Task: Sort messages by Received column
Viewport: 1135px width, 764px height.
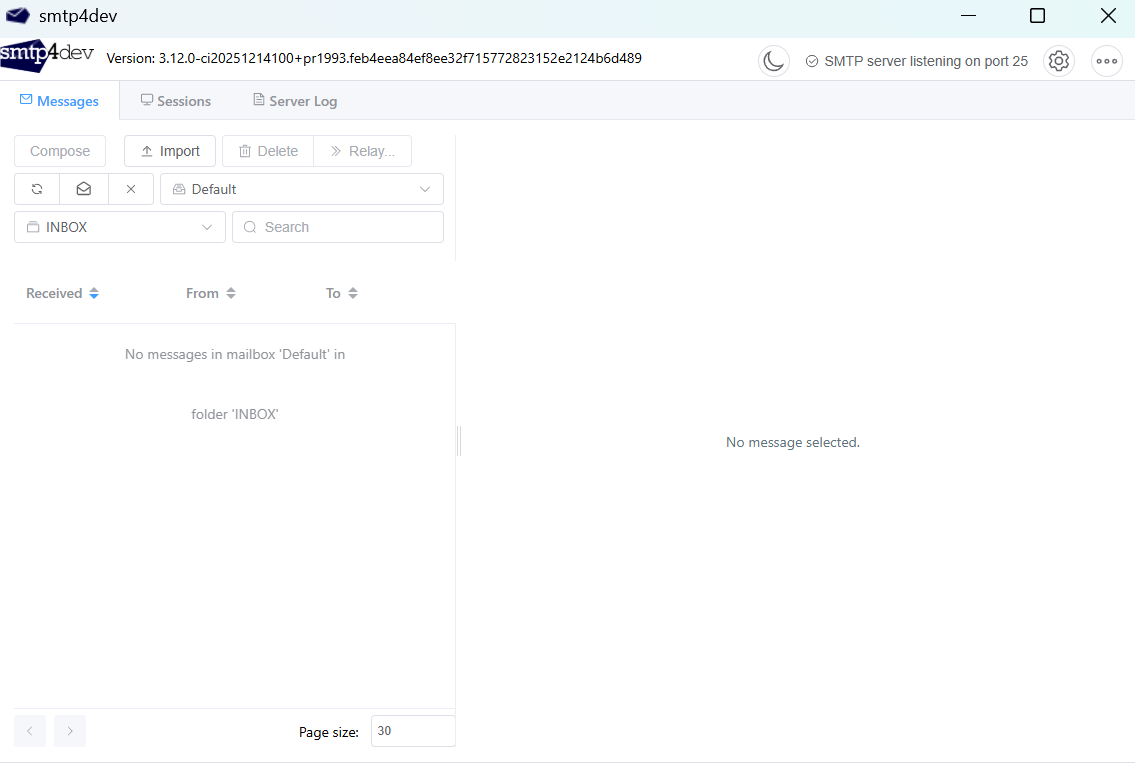Action: (62, 293)
